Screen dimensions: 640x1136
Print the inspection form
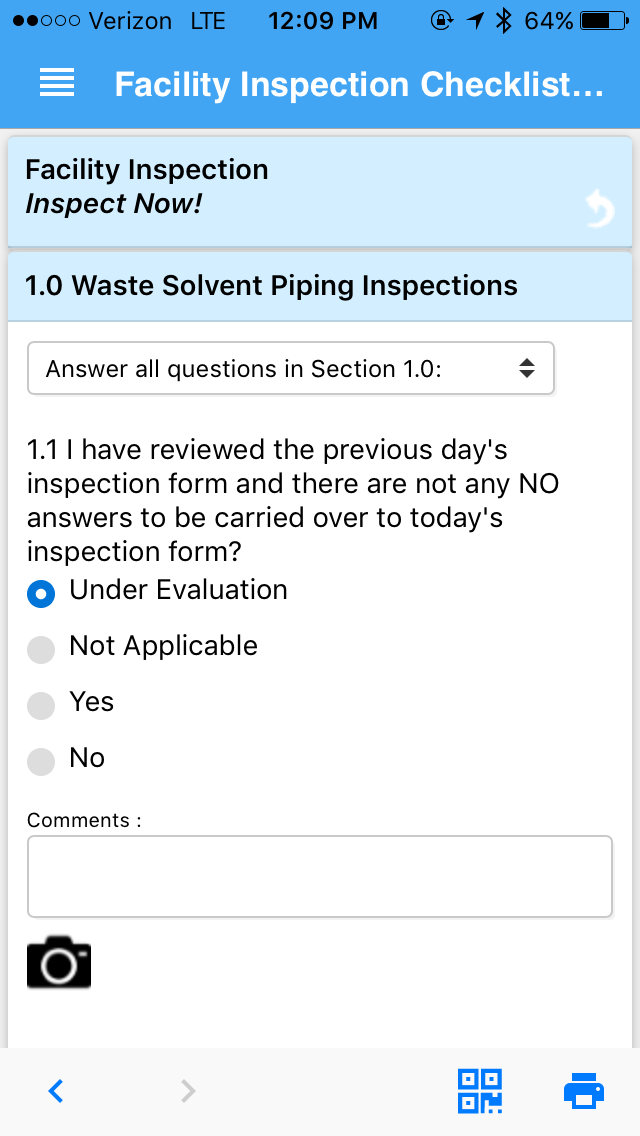click(x=584, y=1091)
